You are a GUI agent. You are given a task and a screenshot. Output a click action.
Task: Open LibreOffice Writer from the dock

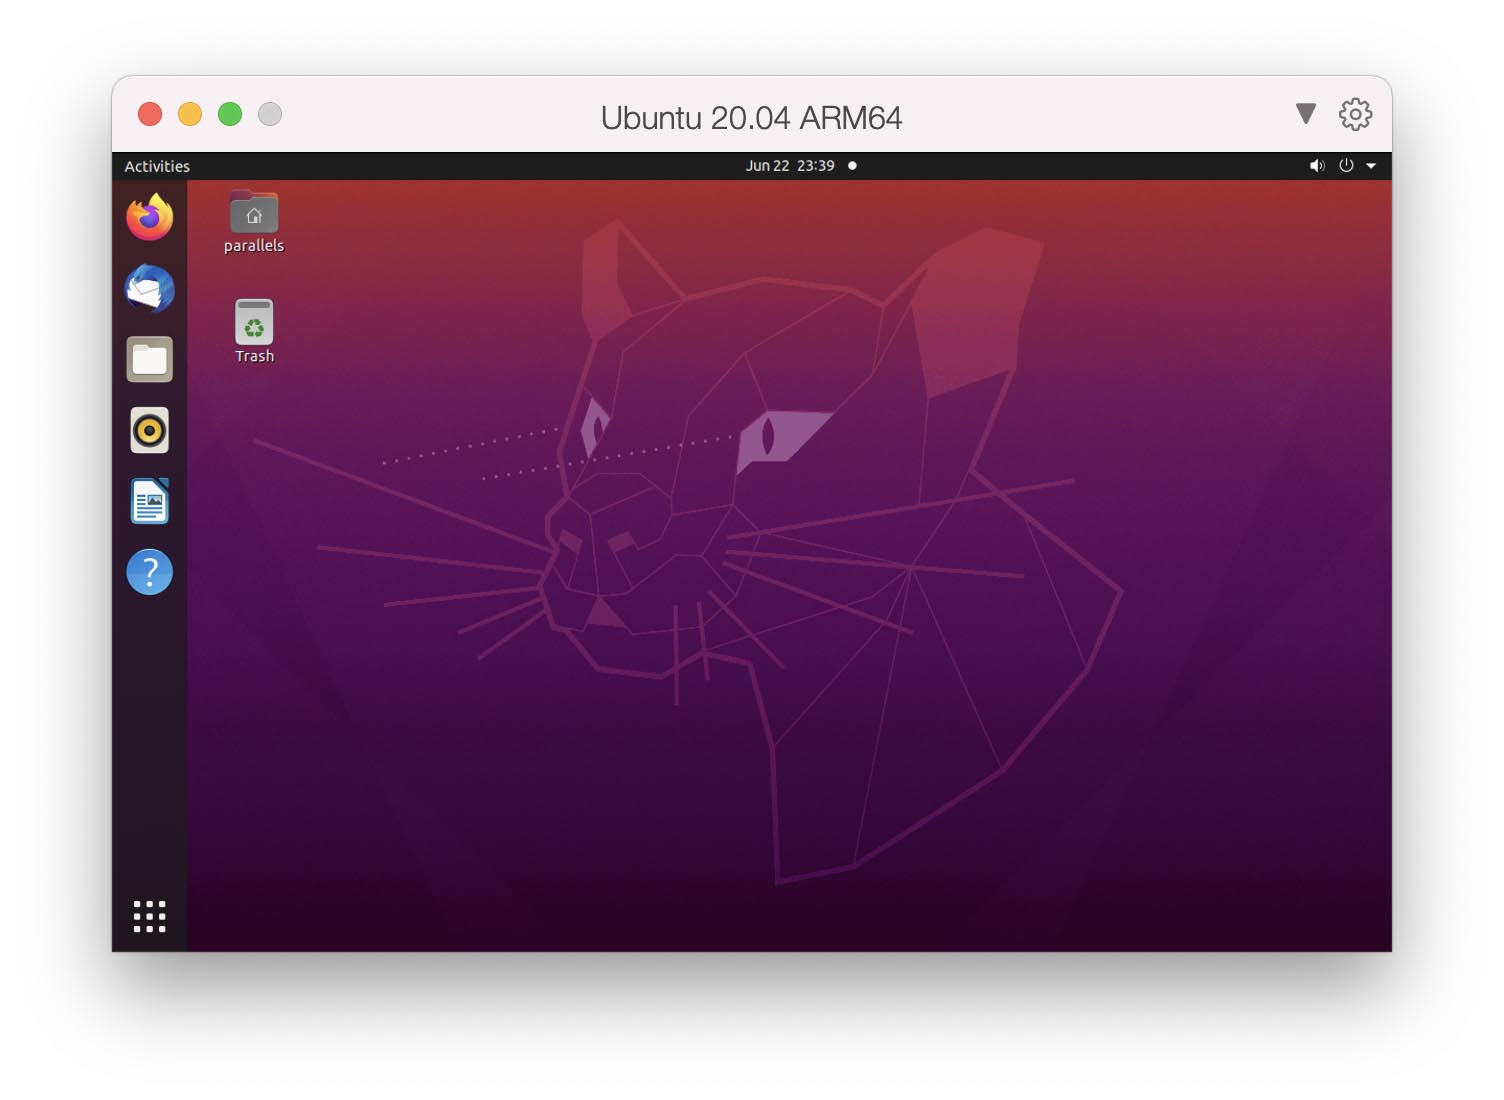[150, 501]
